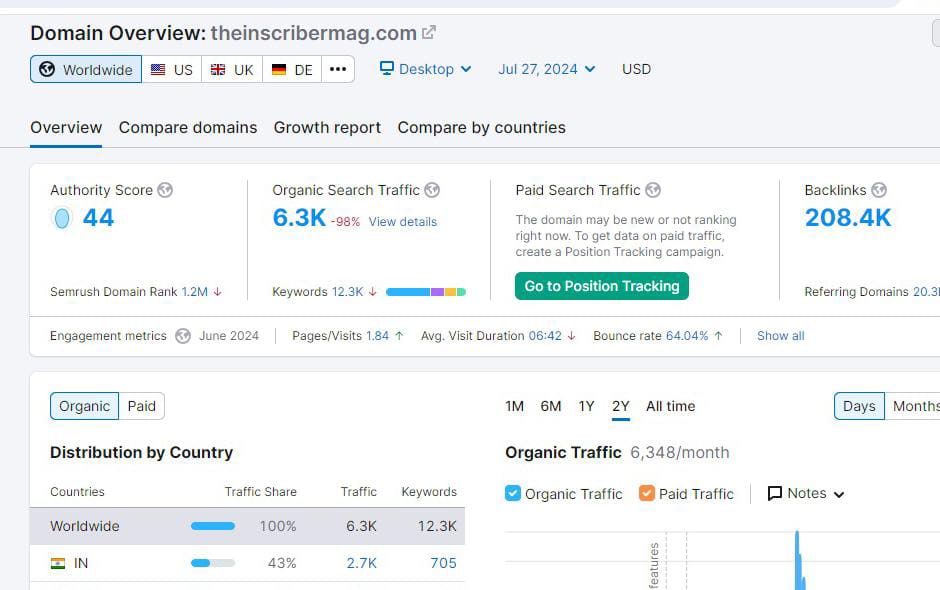Click globe icon next to Engagement metrics

coord(183,336)
